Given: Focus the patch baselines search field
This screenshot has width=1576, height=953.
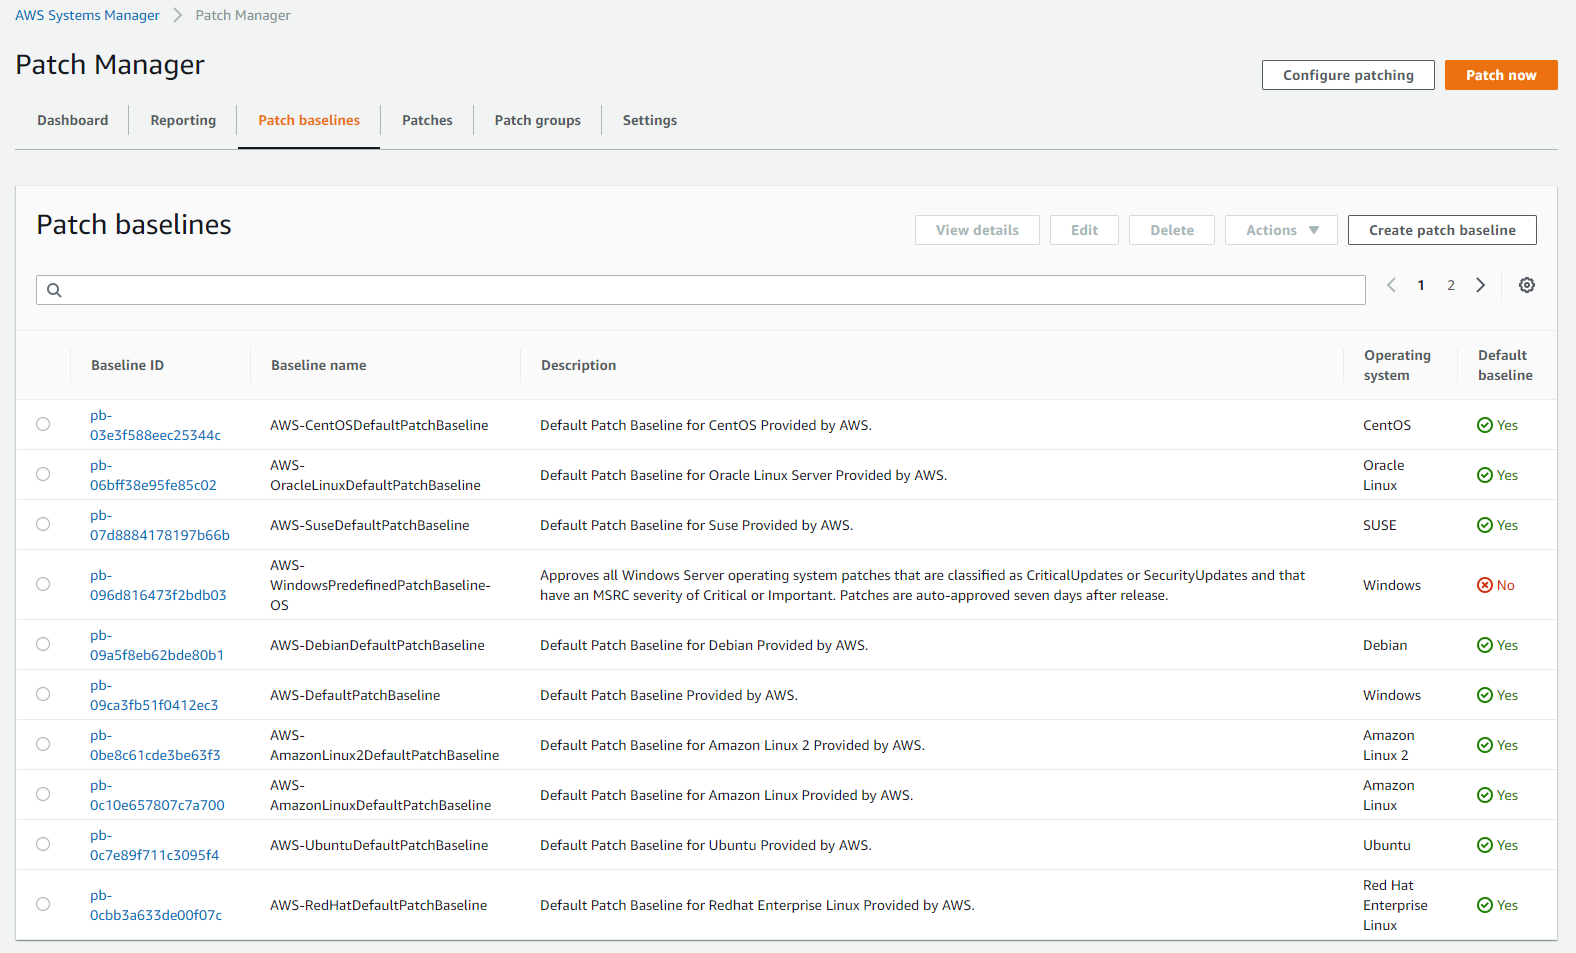Looking at the screenshot, I should (701, 290).
